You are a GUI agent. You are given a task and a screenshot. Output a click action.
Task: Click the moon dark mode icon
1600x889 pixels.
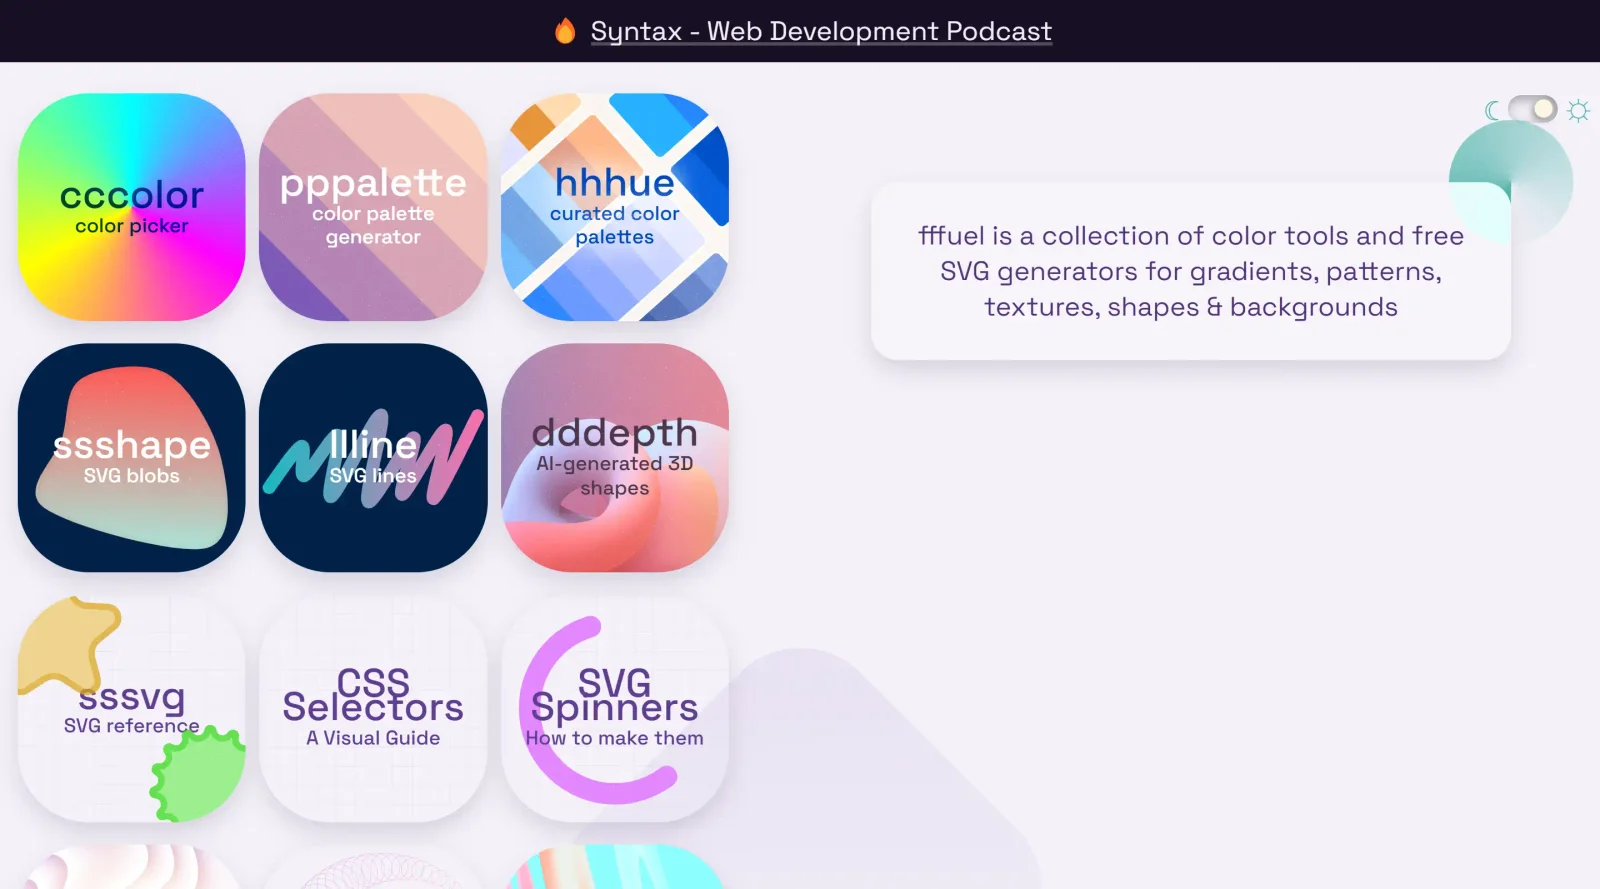coord(1493,110)
